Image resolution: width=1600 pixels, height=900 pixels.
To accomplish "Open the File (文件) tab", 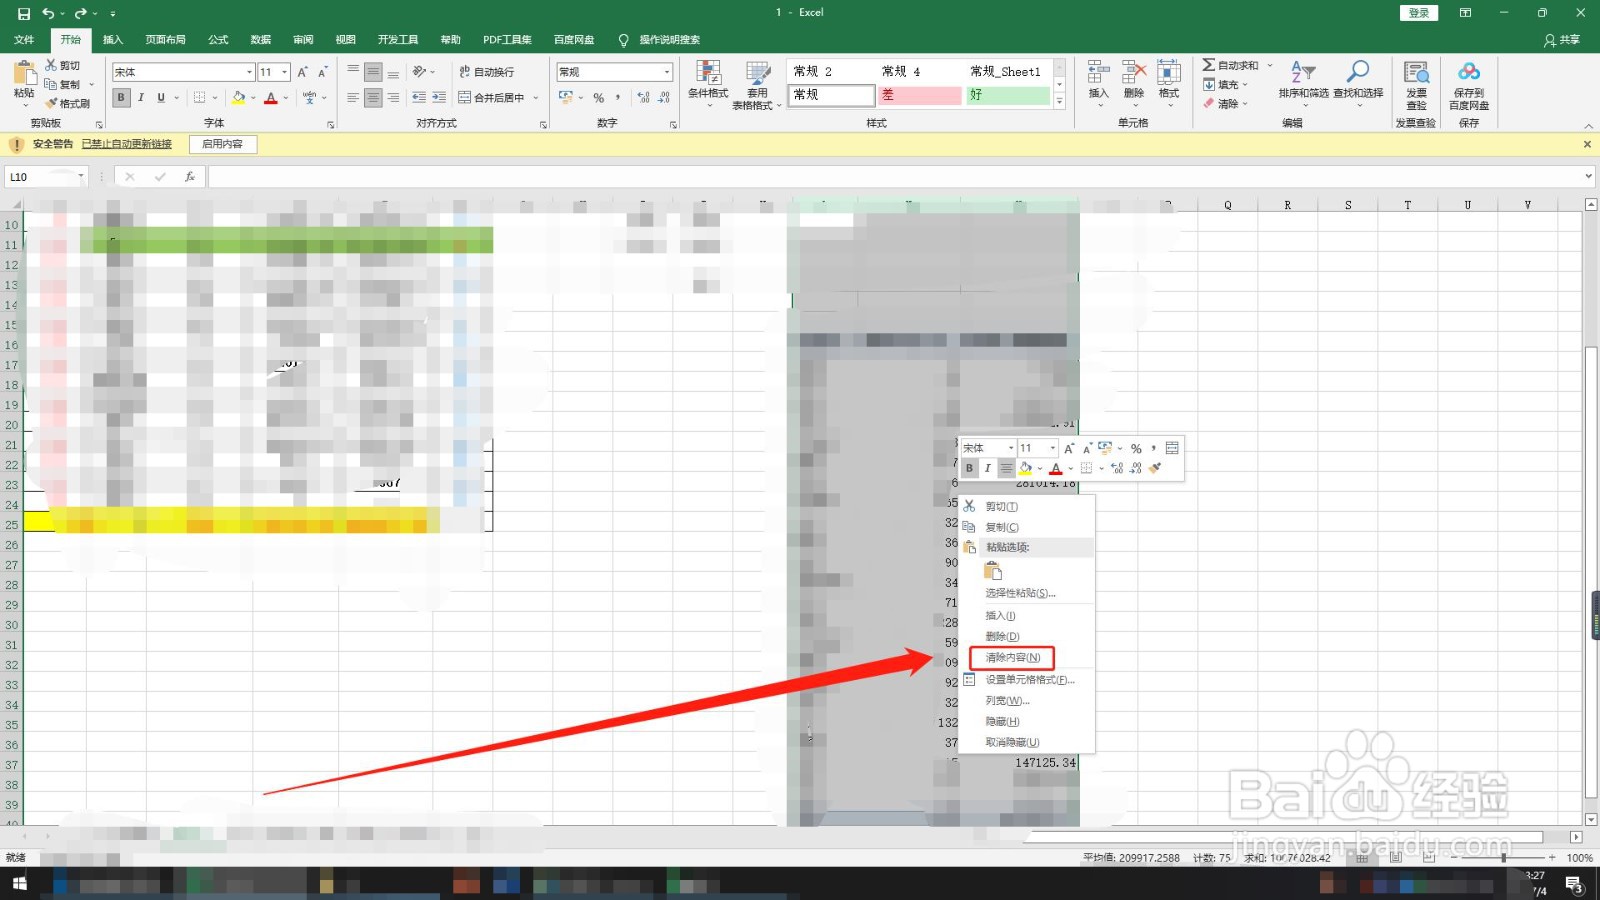I will (24, 40).
